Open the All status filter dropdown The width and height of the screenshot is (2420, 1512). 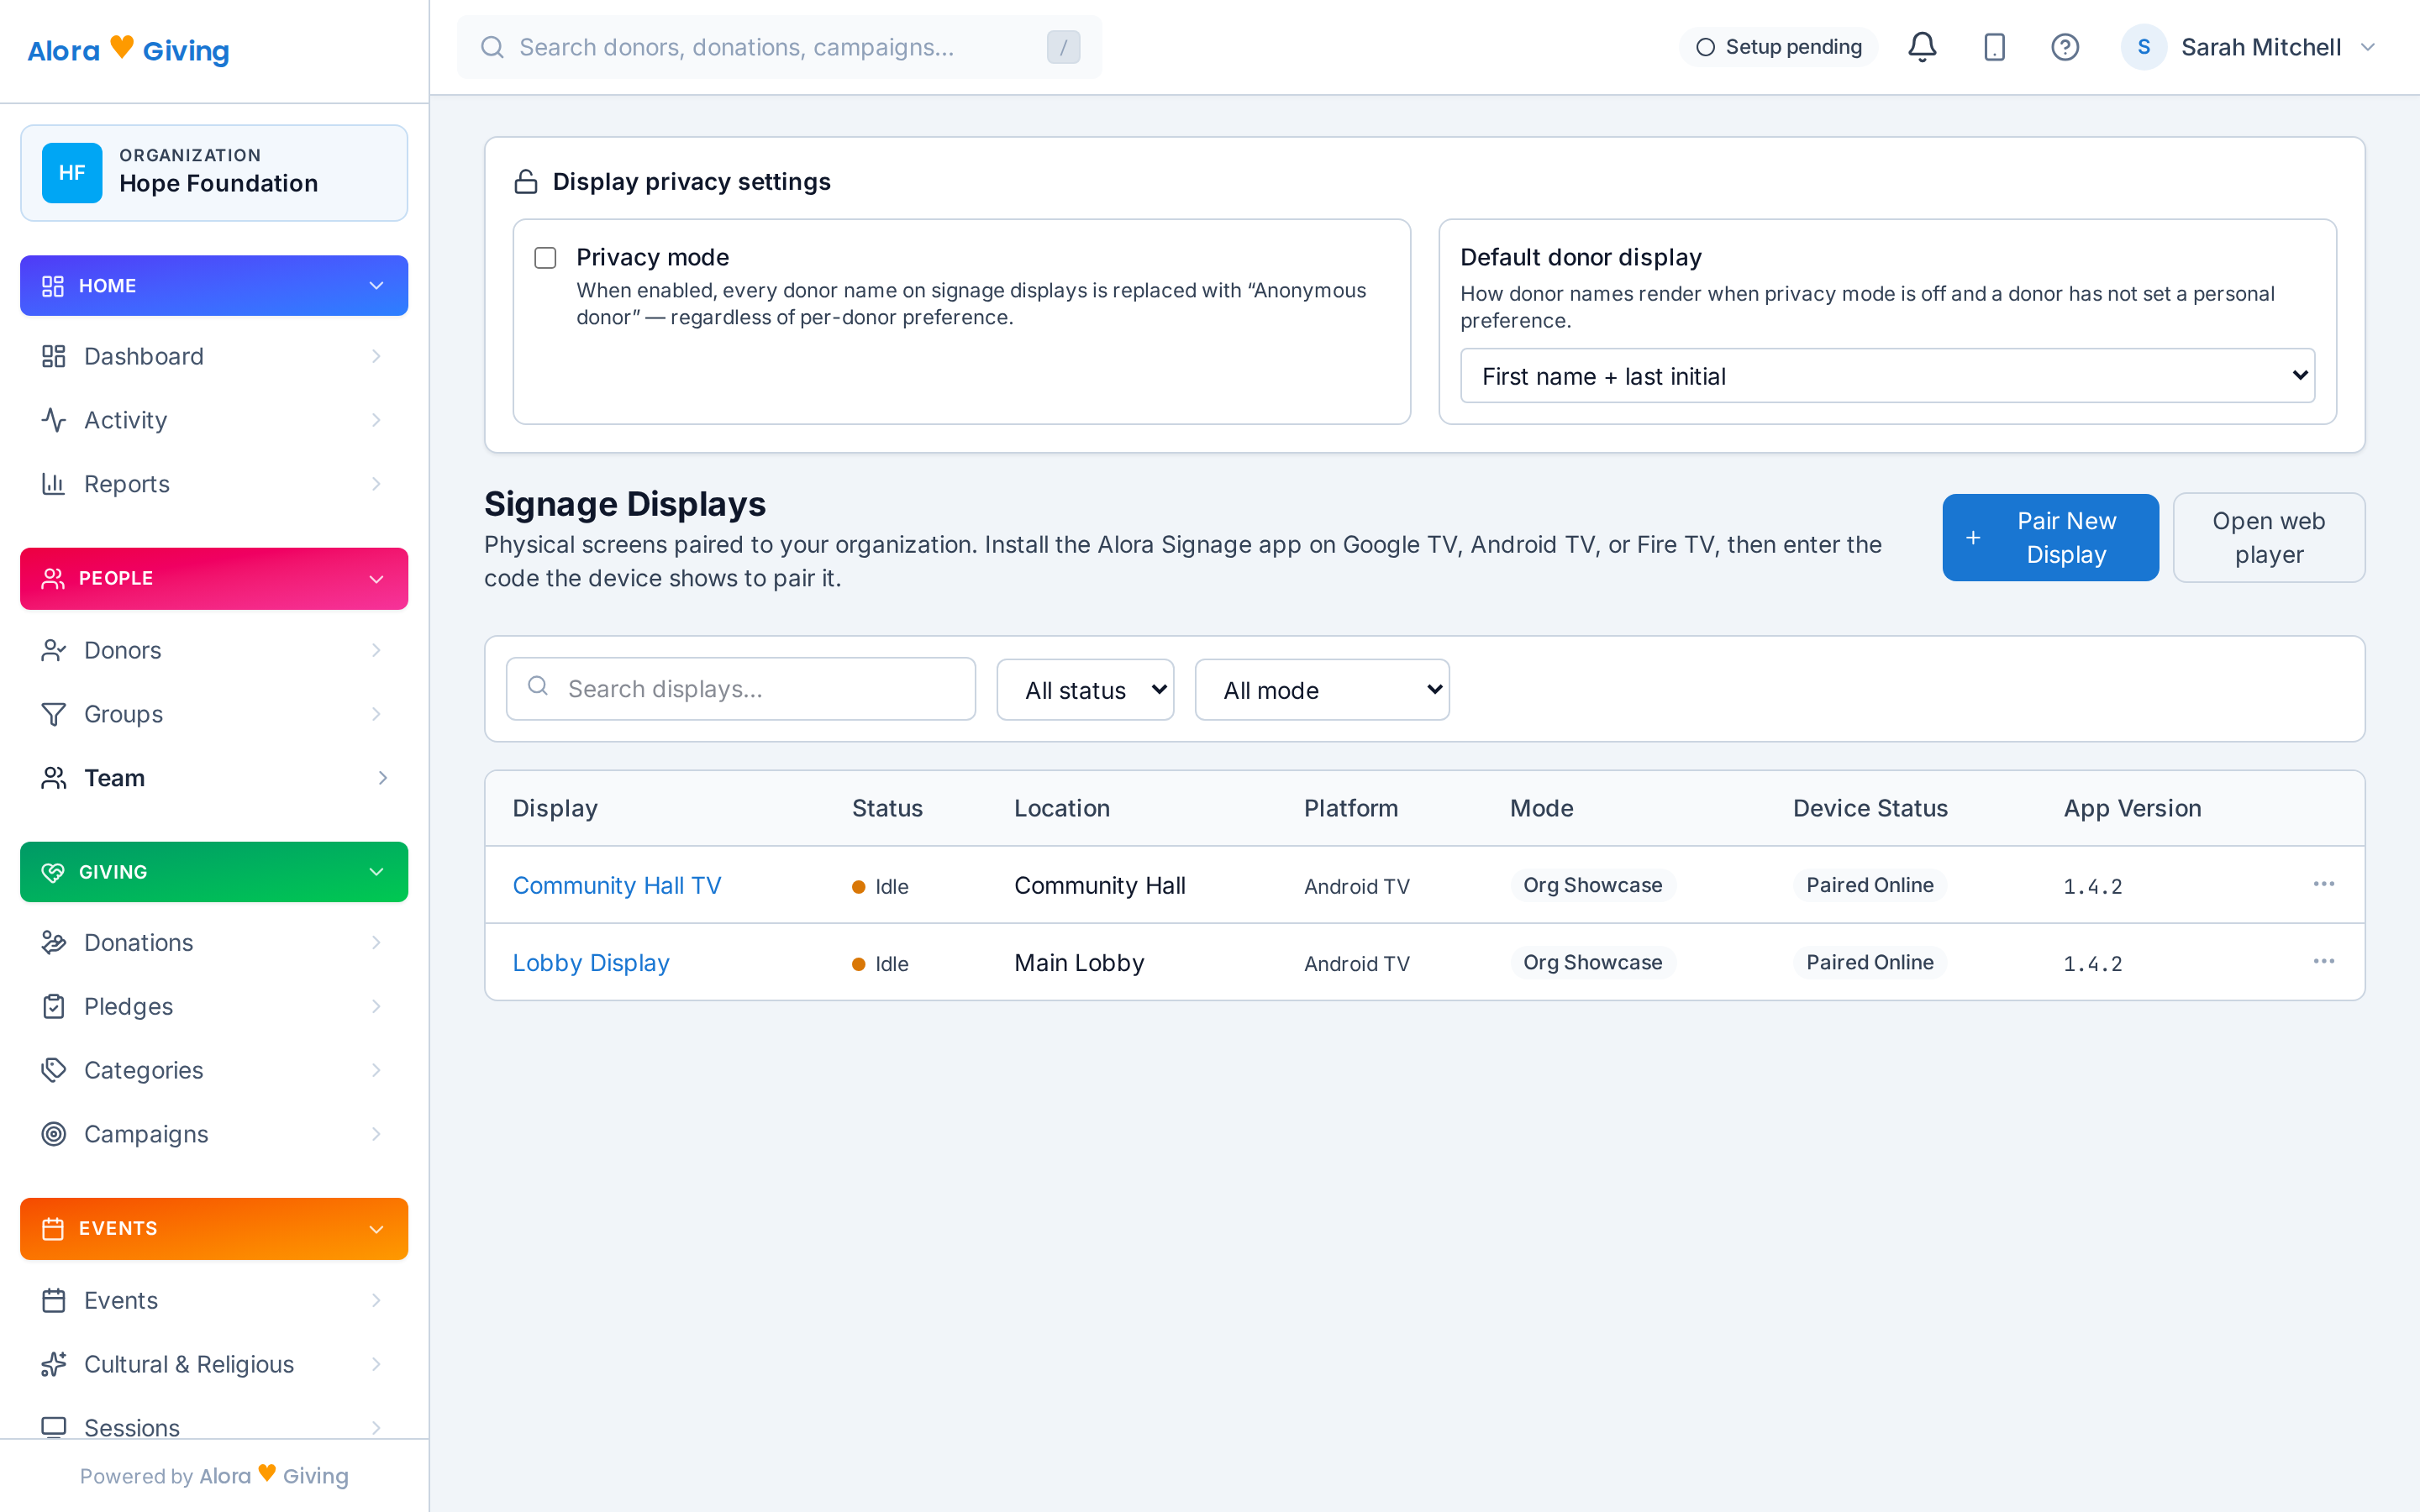(1085, 690)
